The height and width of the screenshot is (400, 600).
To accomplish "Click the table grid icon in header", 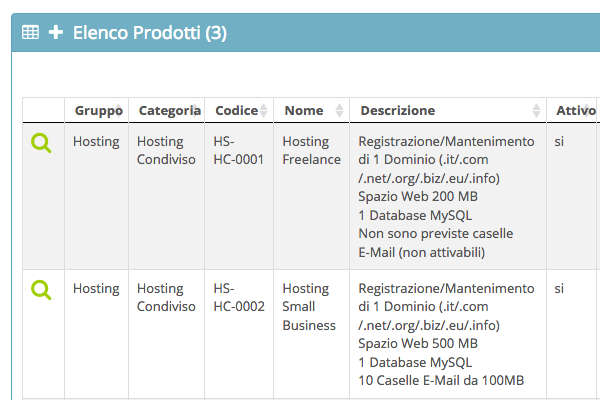I will click(x=30, y=32).
